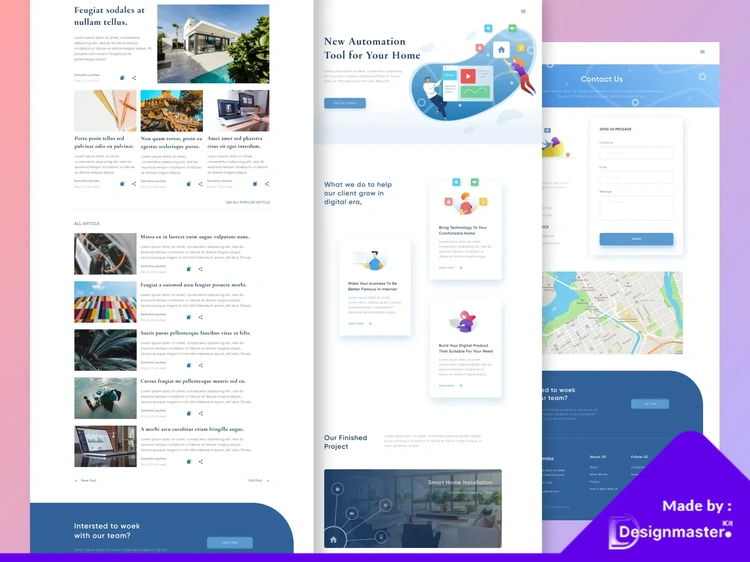Share the 'Amet amet sed pharetra' article
750x562 pixels.
pos(266,184)
